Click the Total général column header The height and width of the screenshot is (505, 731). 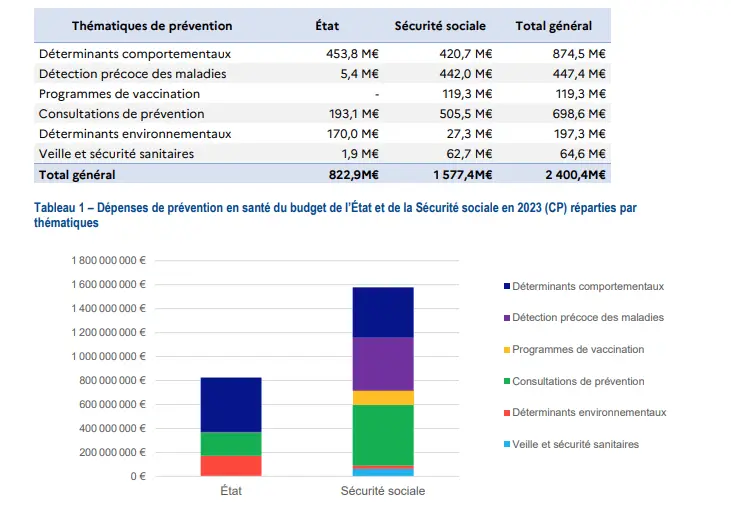click(x=553, y=26)
